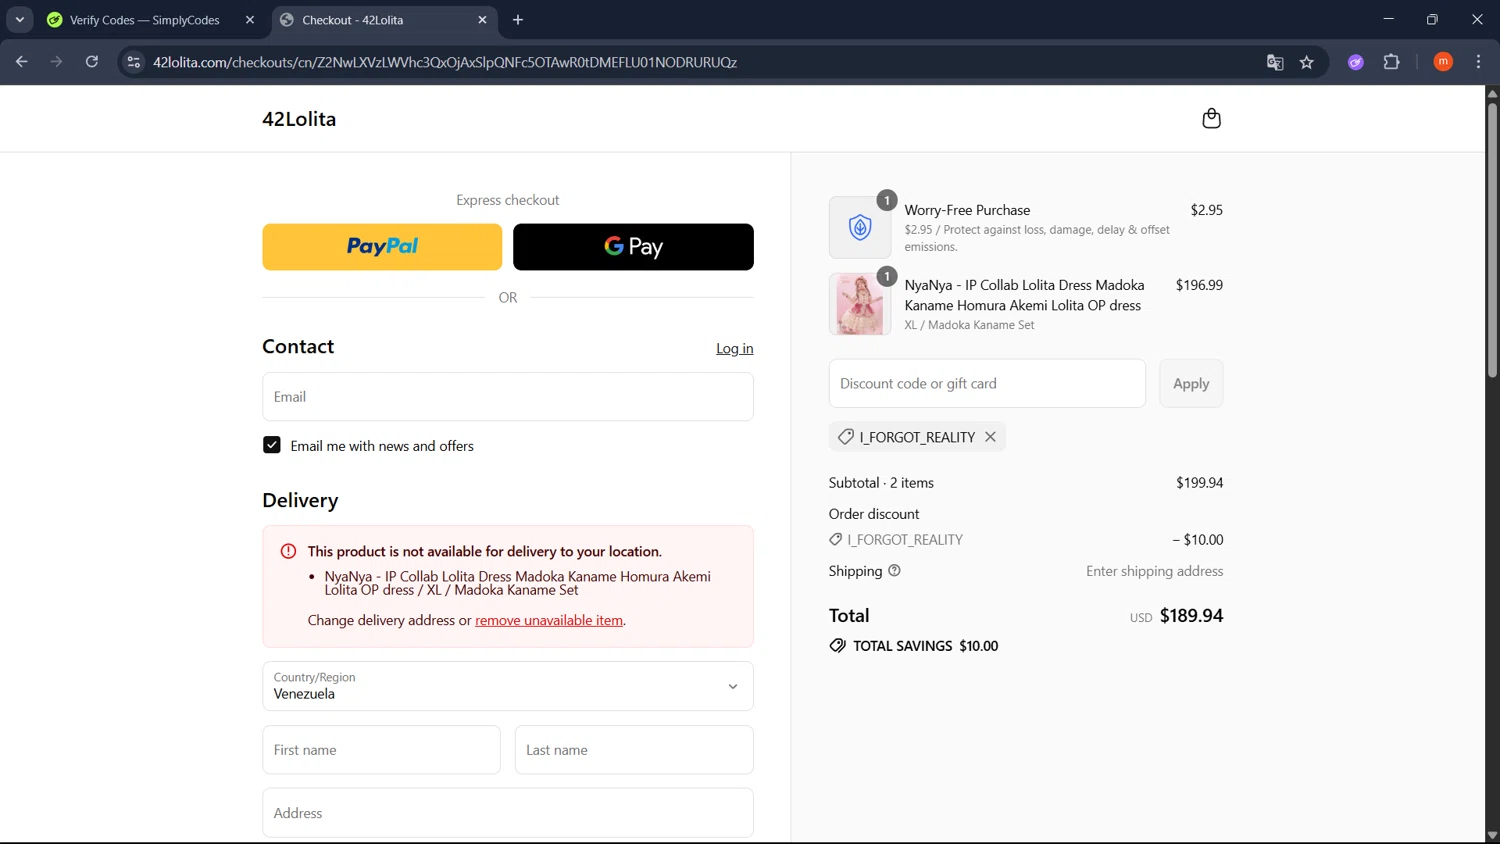Open a new browser tab
Image resolution: width=1500 pixels, height=844 pixels.
click(x=518, y=20)
